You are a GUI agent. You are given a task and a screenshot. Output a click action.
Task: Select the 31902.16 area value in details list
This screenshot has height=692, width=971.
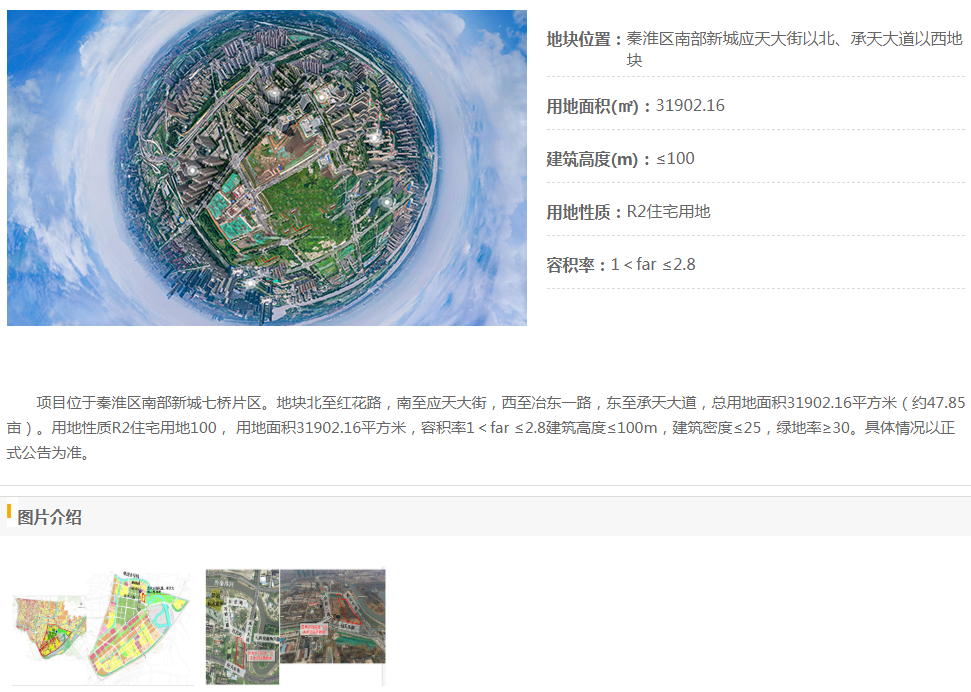point(690,106)
